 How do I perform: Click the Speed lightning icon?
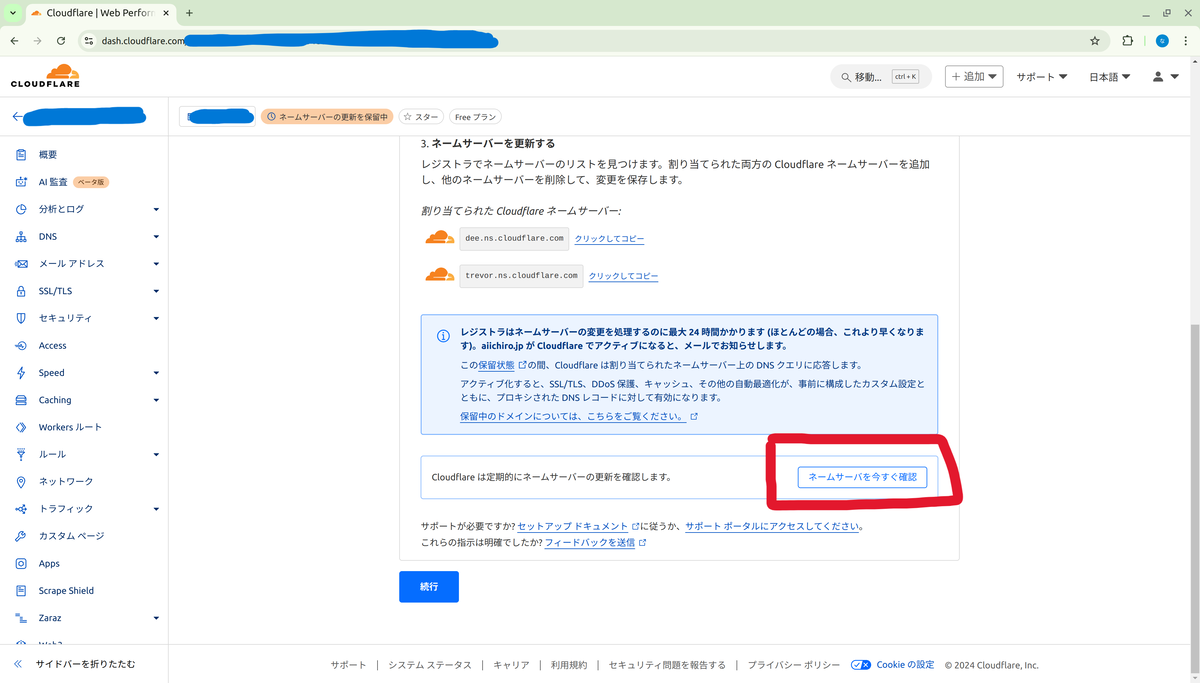pyautogui.click(x=21, y=373)
